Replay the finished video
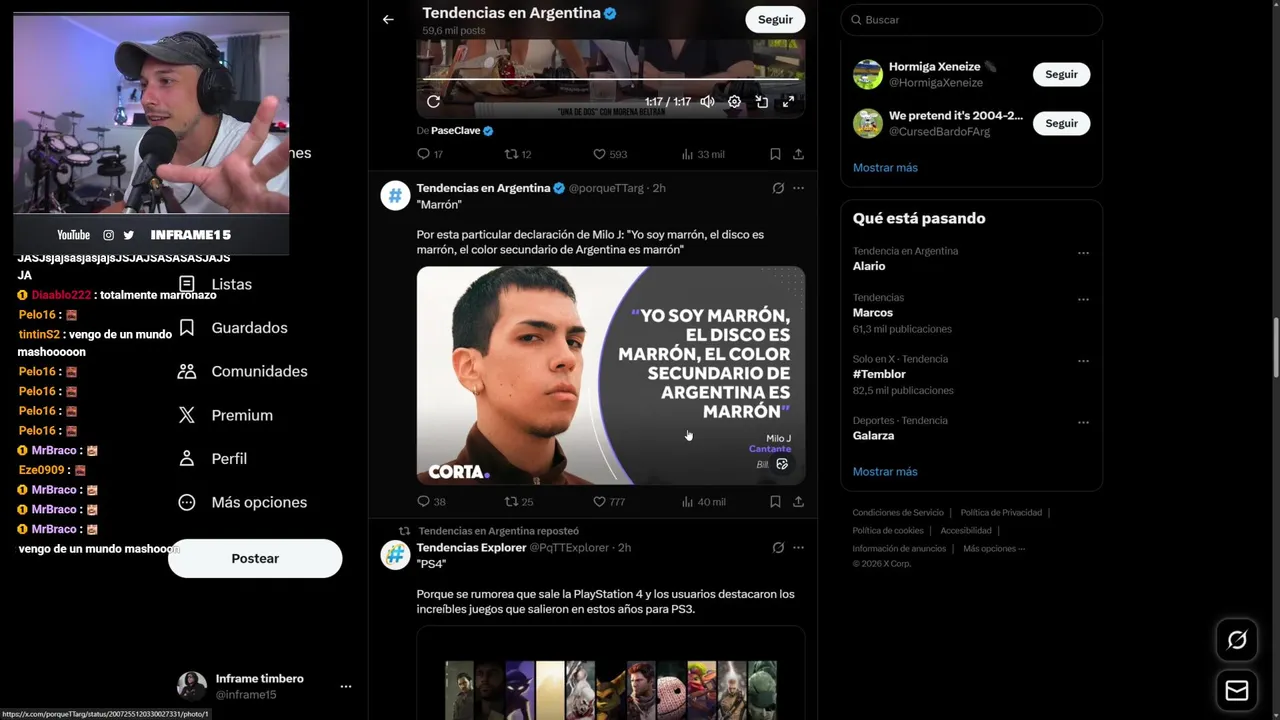The image size is (1280, 720). click(433, 101)
